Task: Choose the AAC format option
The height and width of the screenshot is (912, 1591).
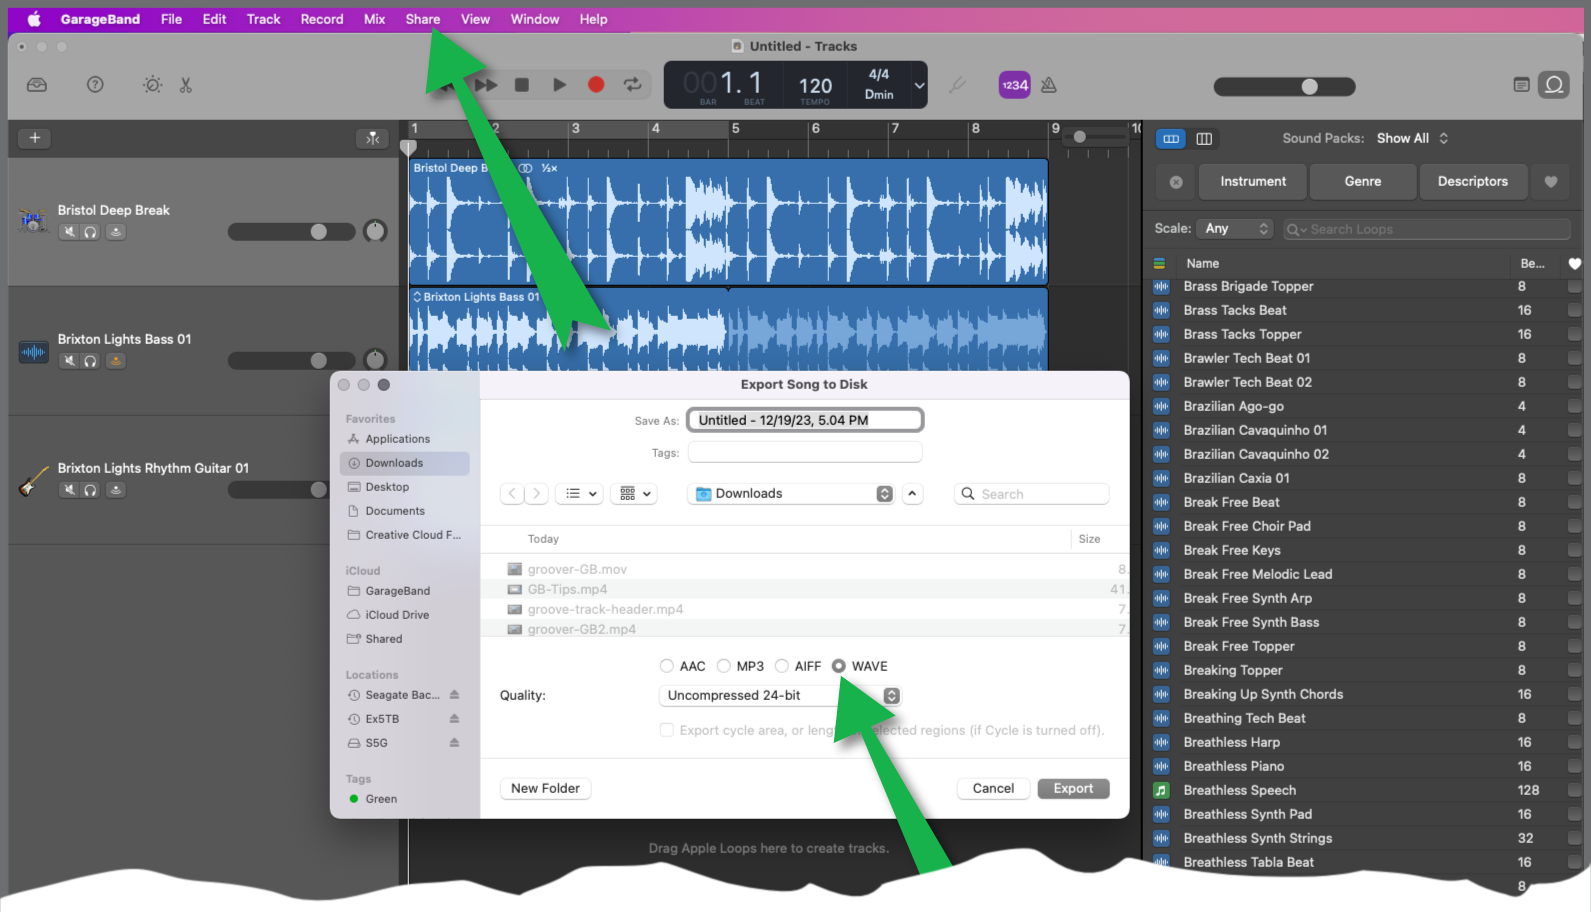Action: click(x=667, y=666)
